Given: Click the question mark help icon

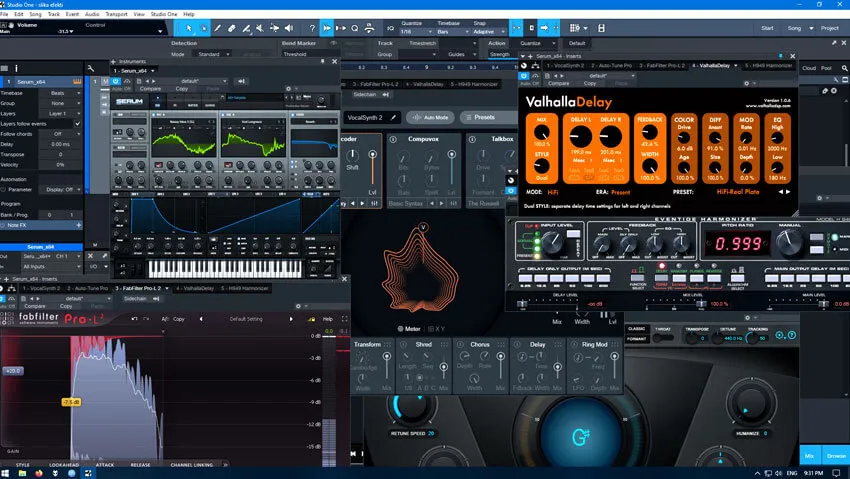Looking at the screenshot, I should [312, 28].
